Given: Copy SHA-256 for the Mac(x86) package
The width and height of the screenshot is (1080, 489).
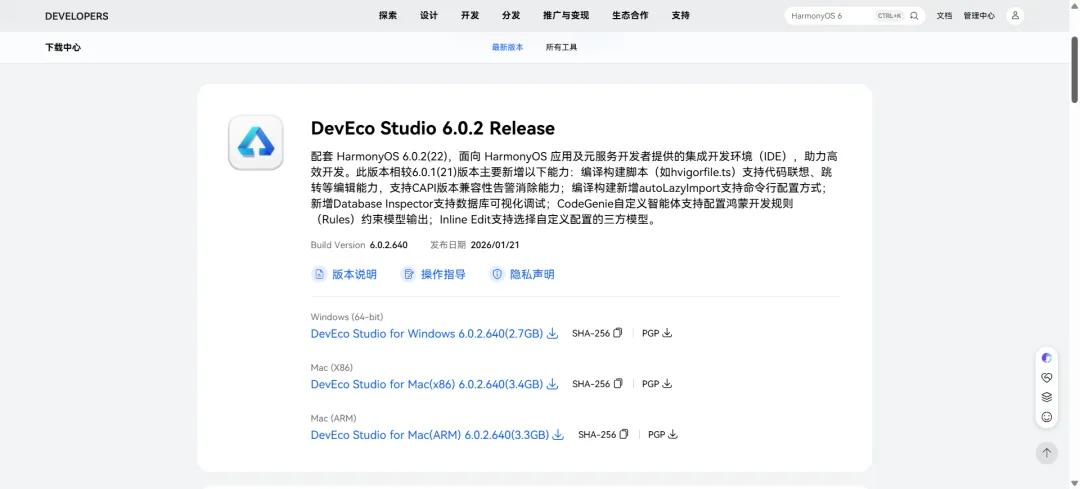Looking at the screenshot, I should coord(618,384).
